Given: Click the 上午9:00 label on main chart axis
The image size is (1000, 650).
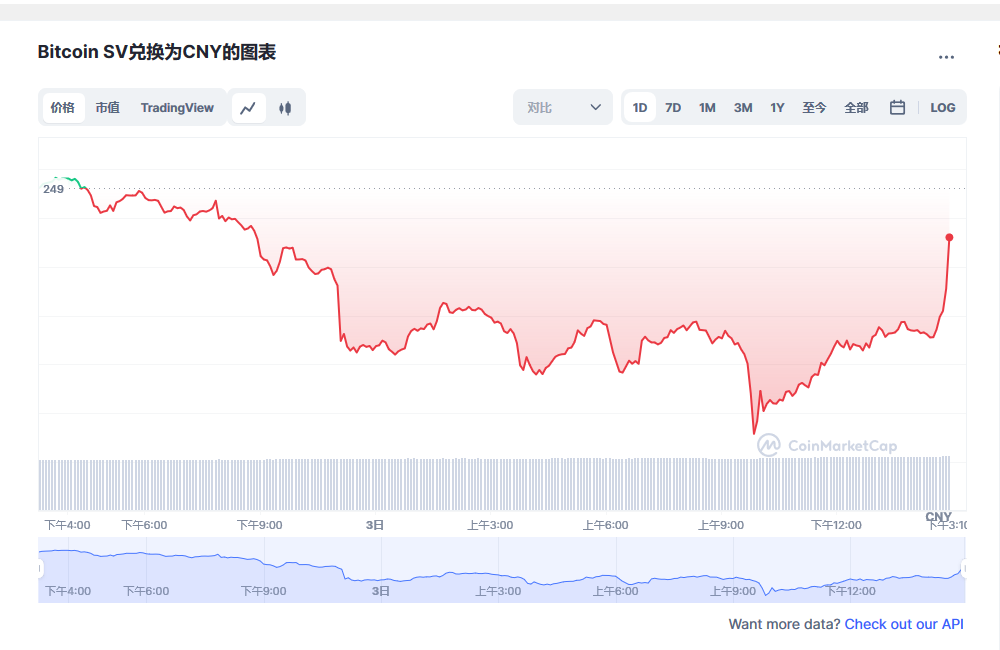Looking at the screenshot, I should [x=721, y=525].
